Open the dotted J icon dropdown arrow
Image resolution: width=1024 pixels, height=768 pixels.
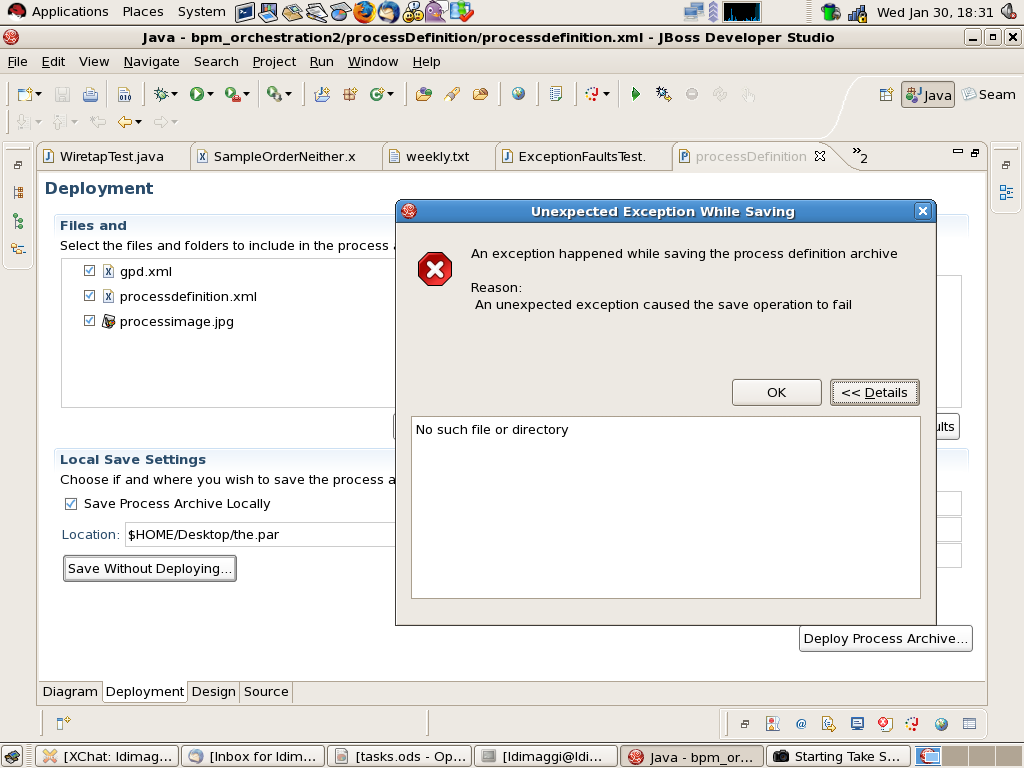[606, 95]
